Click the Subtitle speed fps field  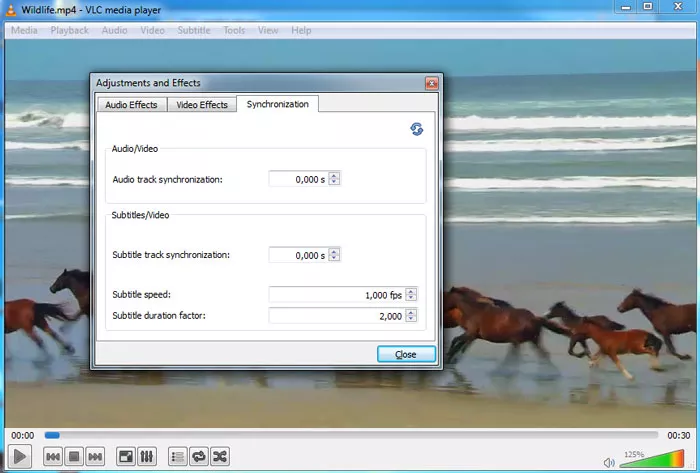pyautogui.click(x=337, y=295)
